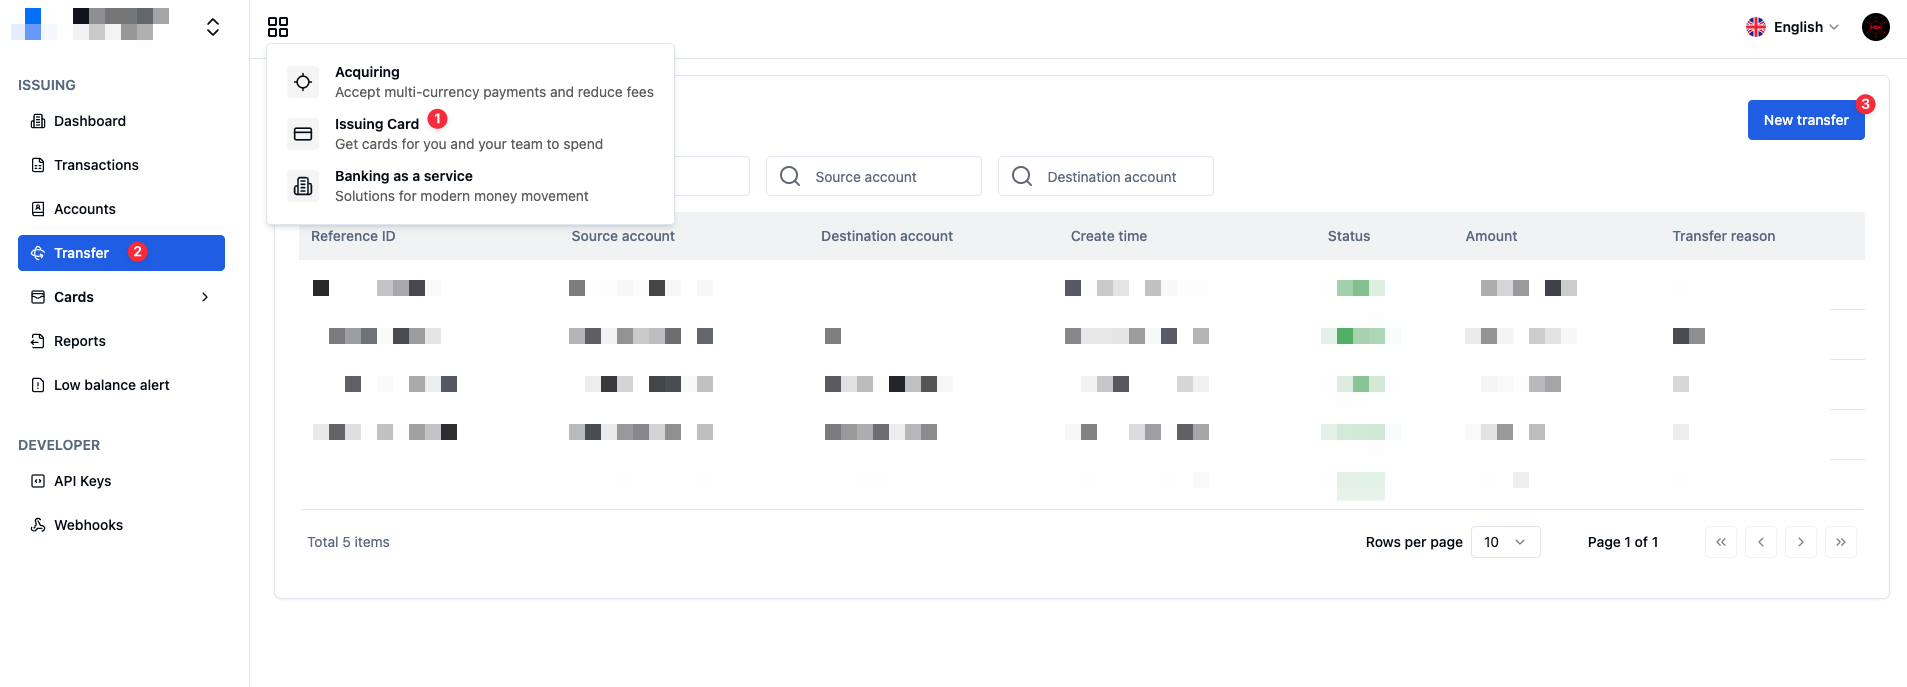Click the New transfer button
The height and width of the screenshot is (687, 1907).
pyautogui.click(x=1805, y=120)
